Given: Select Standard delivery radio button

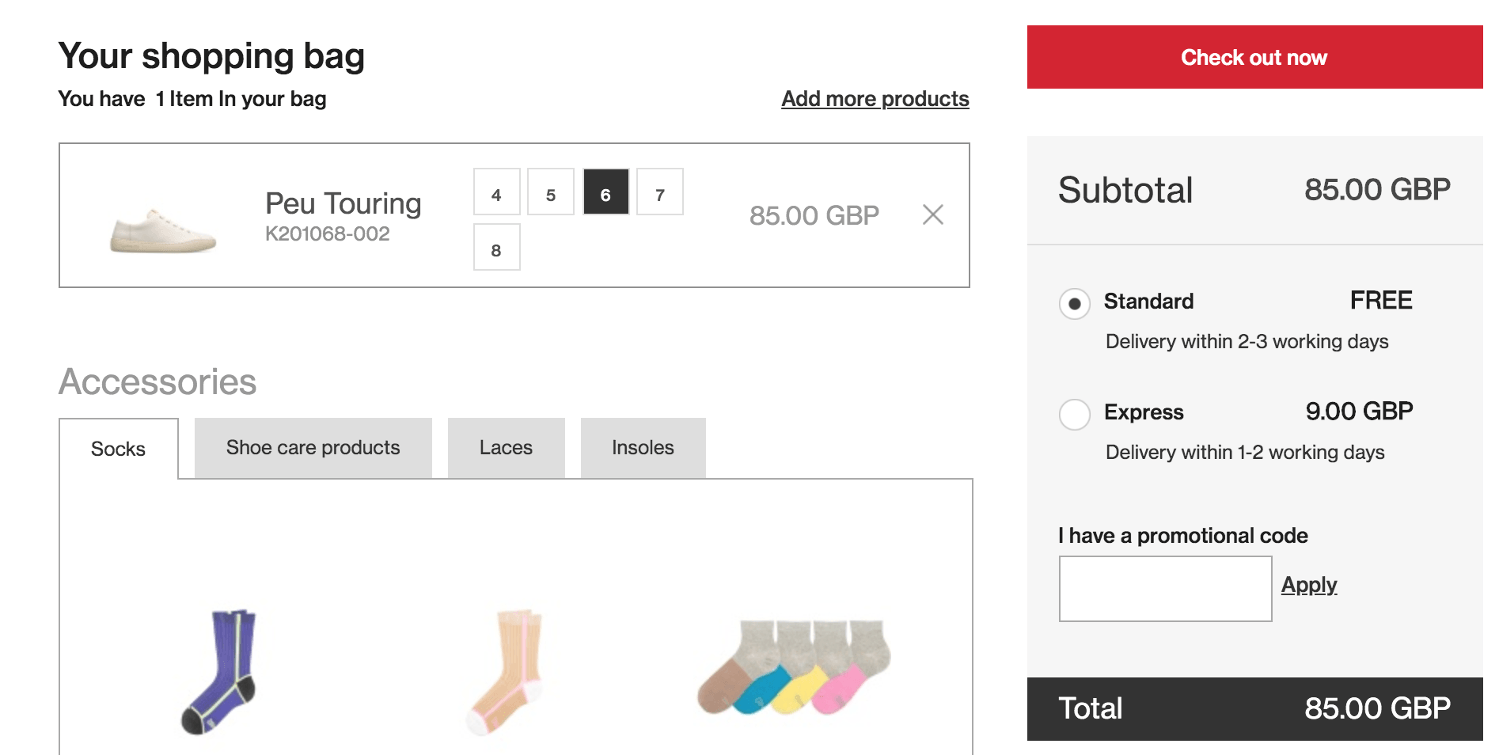Looking at the screenshot, I should [x=1074, y=303].
